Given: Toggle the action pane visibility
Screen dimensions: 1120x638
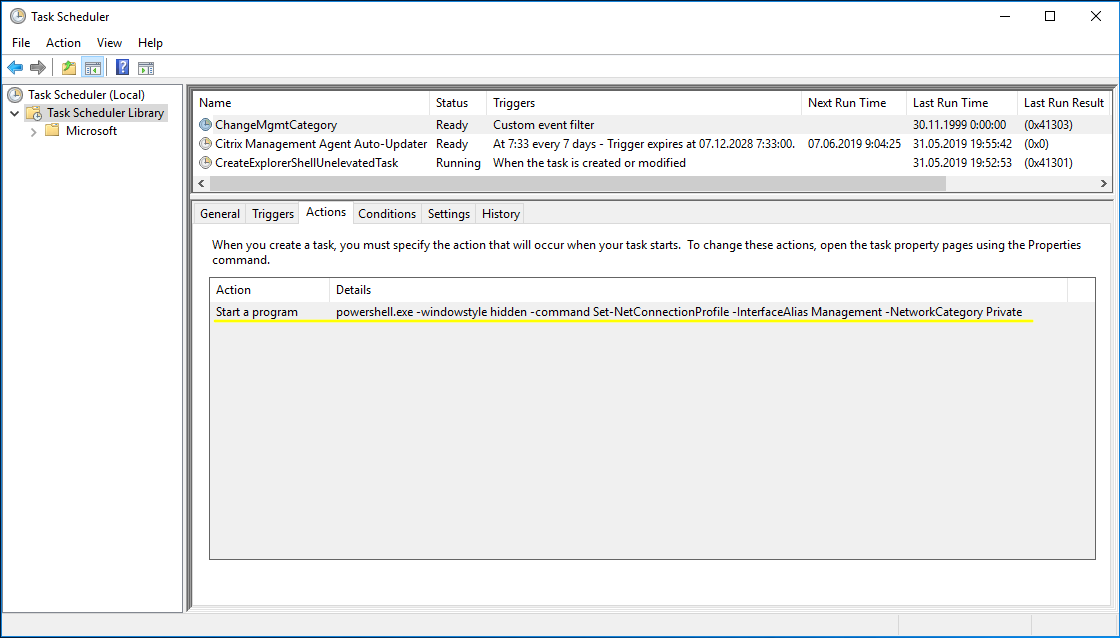Looking at the screenshot, I should [146, 67].
